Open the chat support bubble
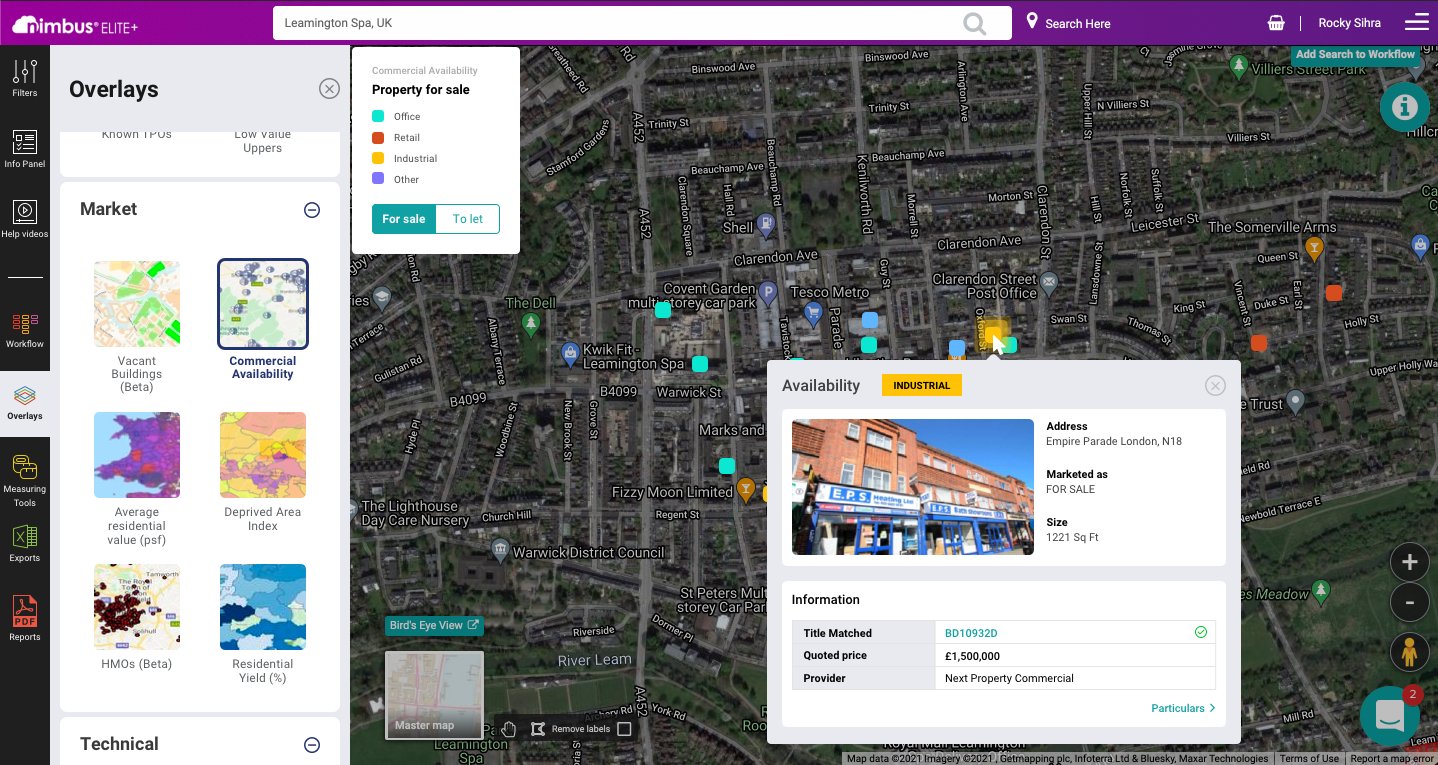This screenshot has height=765, width=1438. [x=1390, y=715]
